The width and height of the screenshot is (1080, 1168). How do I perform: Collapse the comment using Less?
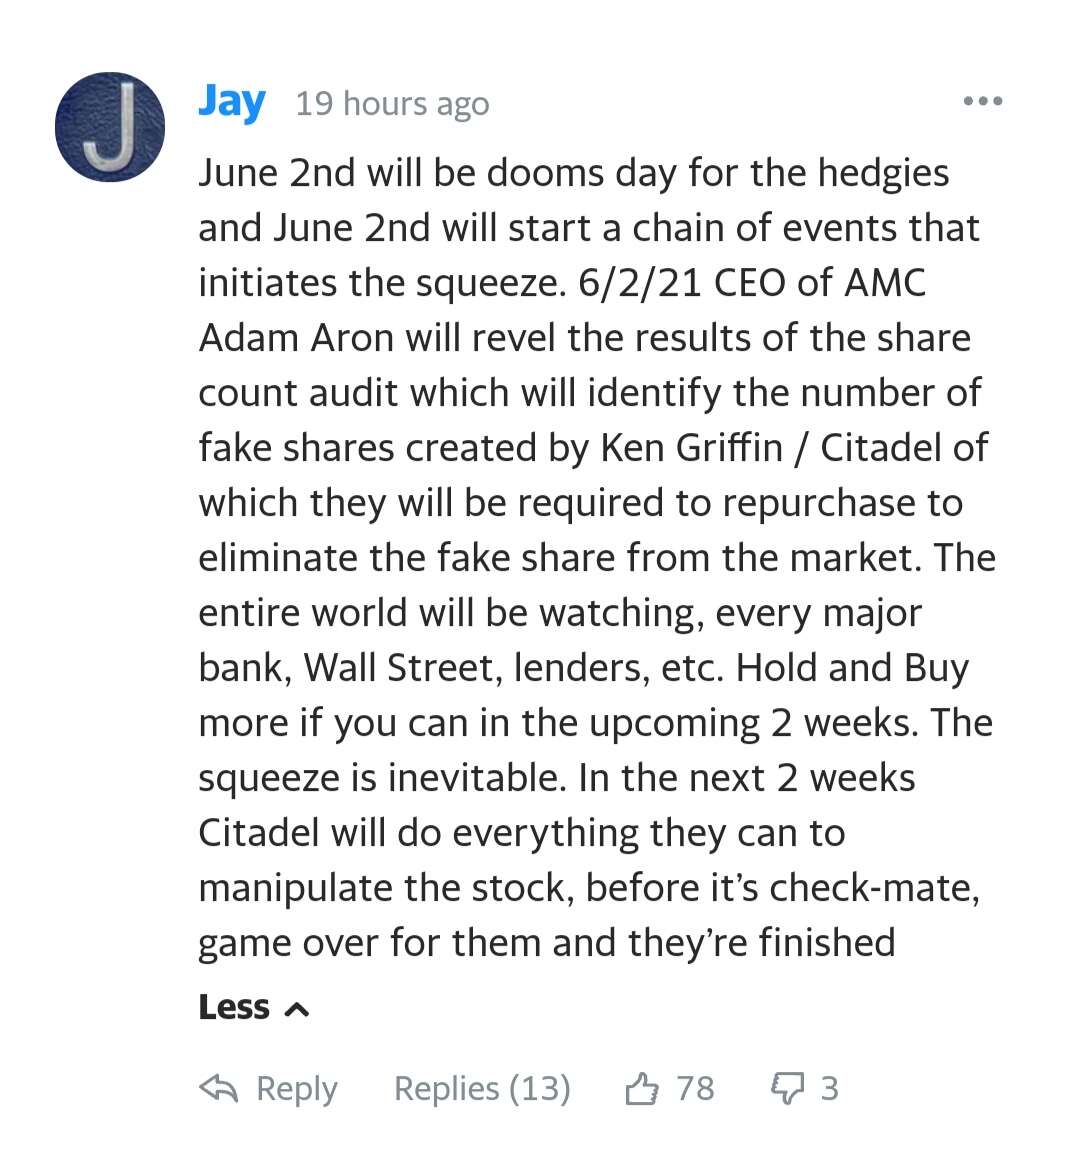pyautogui.click(x=253, y=1007)
